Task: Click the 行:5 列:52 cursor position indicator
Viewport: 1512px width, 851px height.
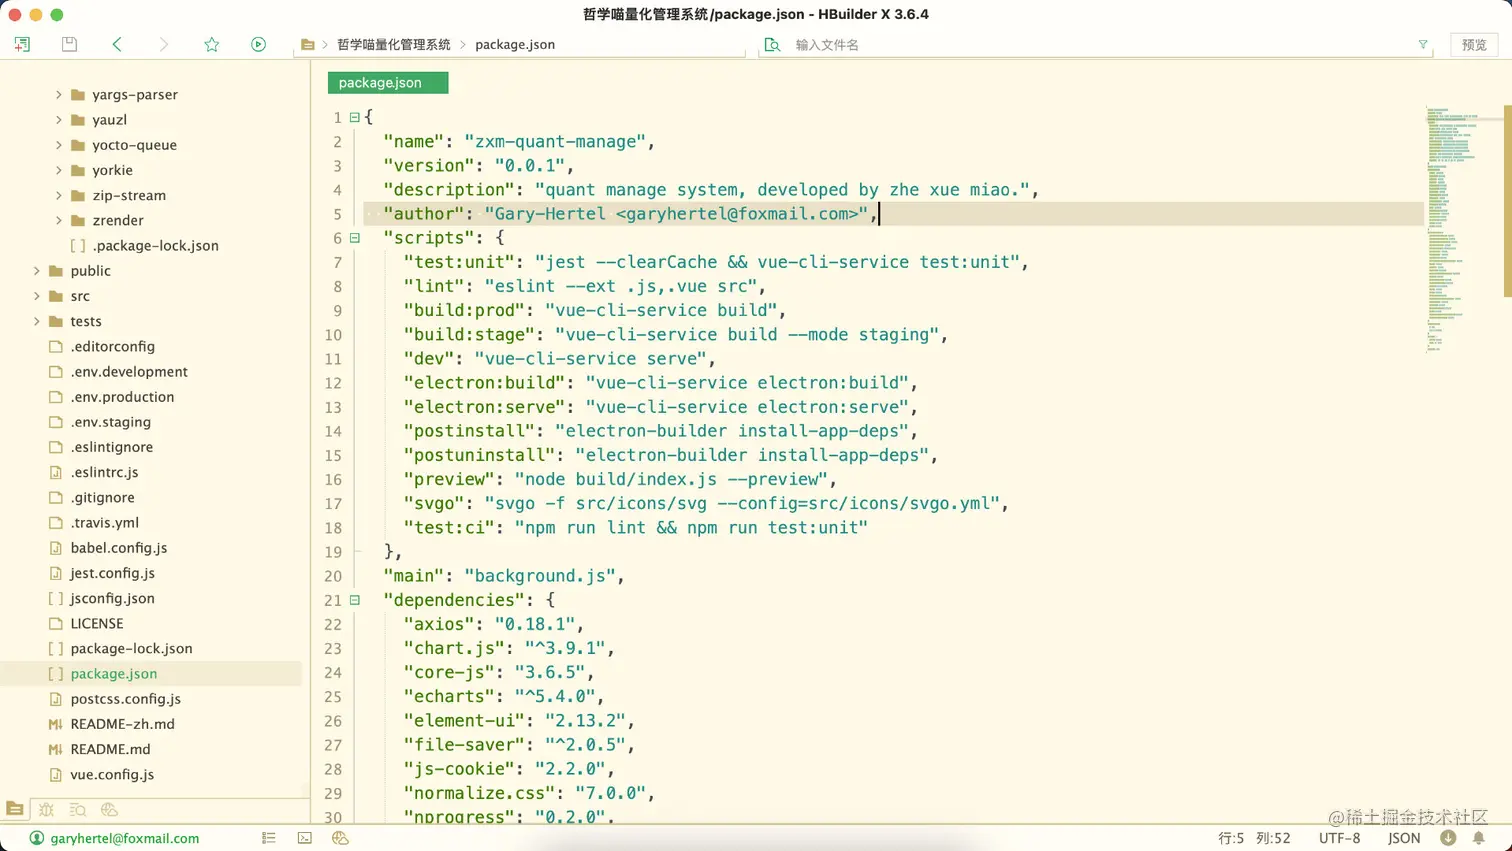Action: [x=1254, y=838]
